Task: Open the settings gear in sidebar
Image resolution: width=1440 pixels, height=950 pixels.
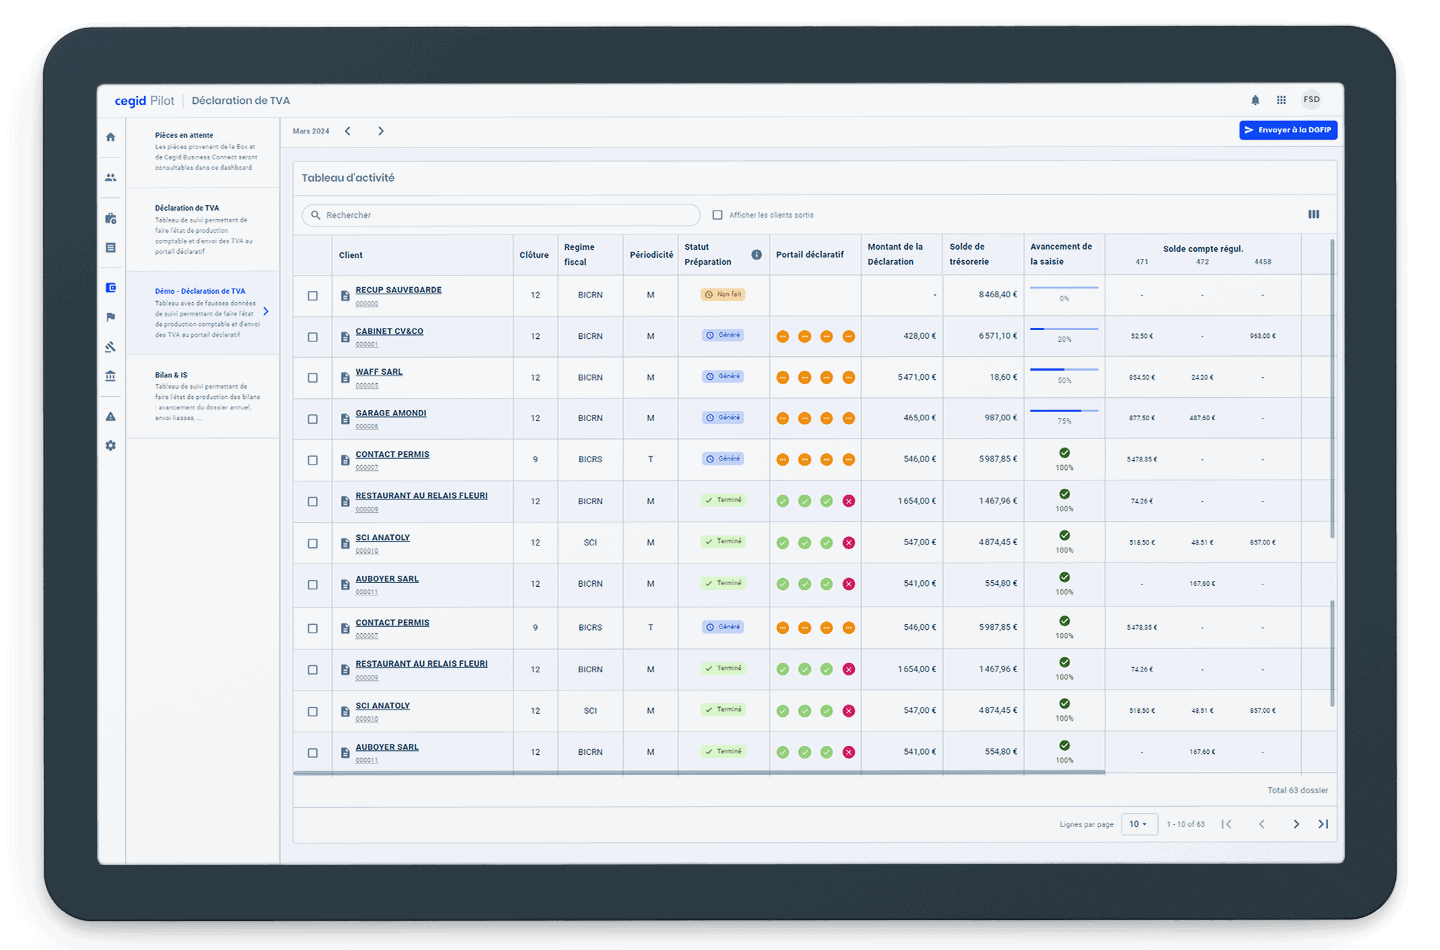Action: (x=111, y=446)
